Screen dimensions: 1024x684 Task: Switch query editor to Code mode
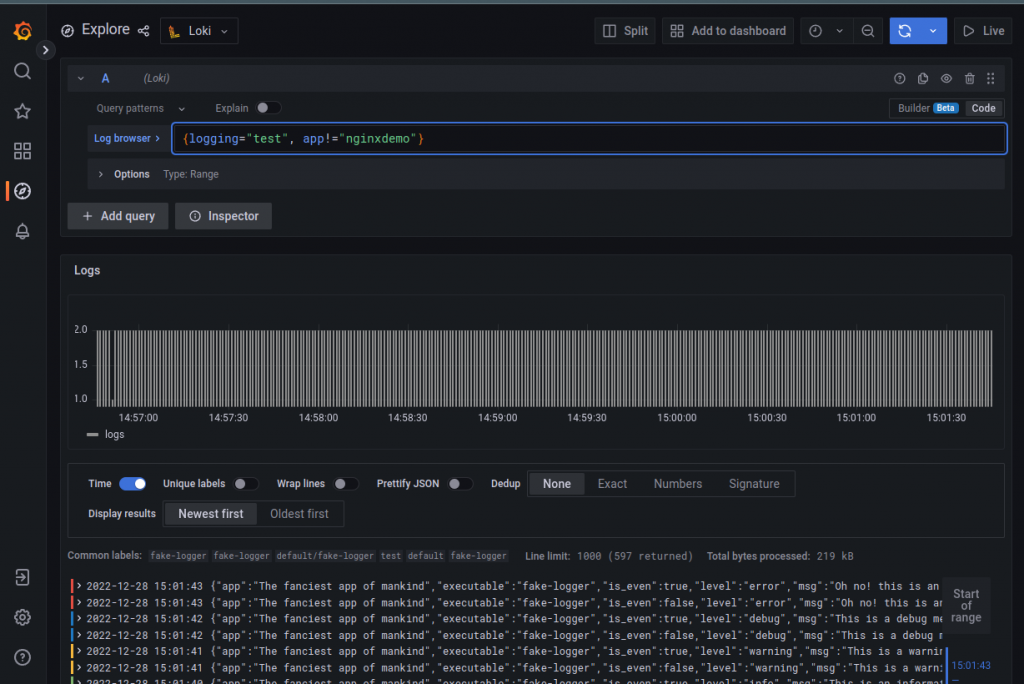tap(983, 108)
